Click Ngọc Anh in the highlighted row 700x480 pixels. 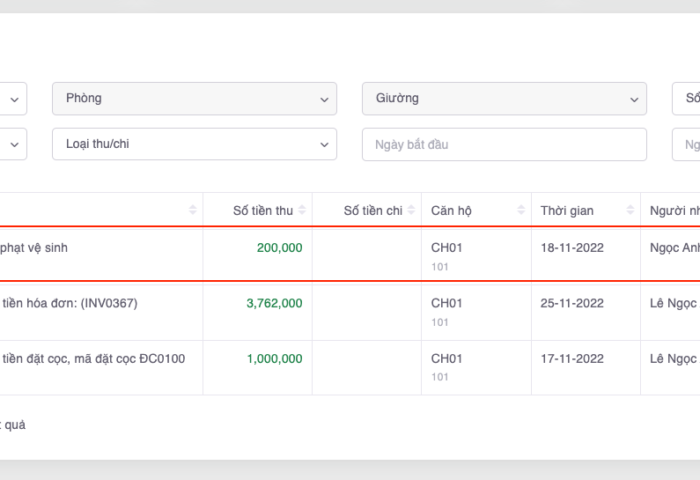(675, 247)
